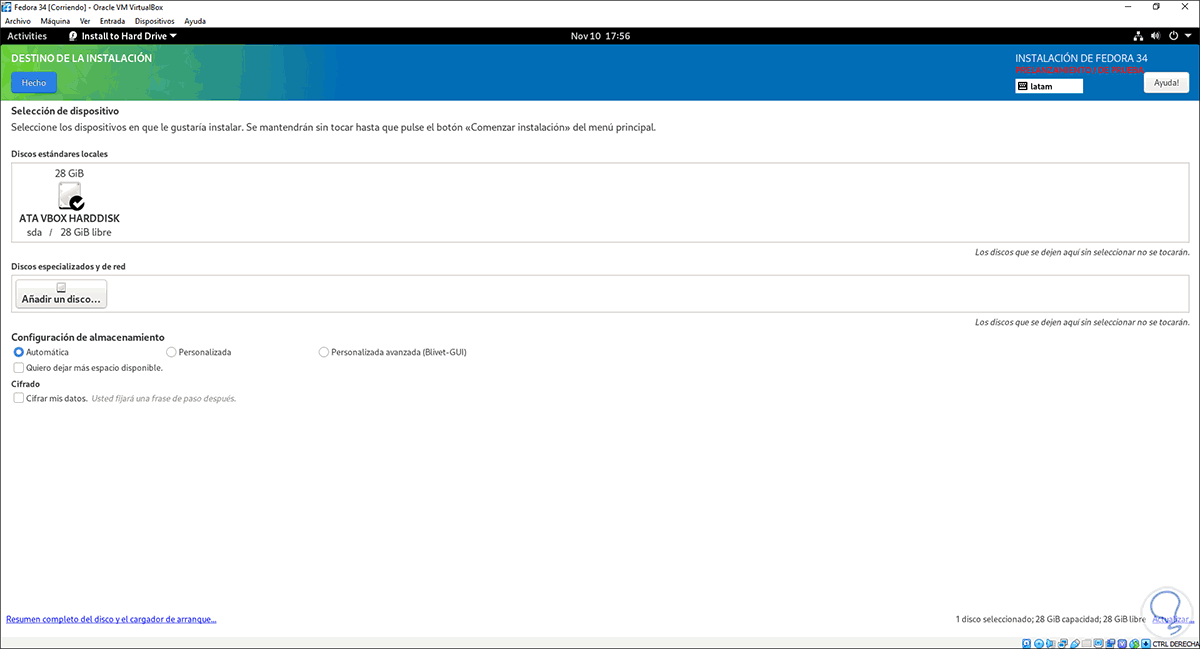Select the ATA VBOX HARDDISK disk icon

[69, 196]
